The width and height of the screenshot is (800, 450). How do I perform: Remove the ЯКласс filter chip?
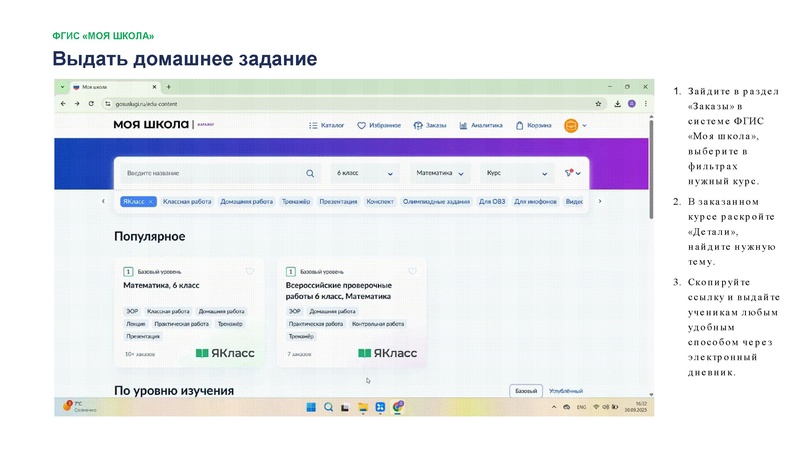151,202
